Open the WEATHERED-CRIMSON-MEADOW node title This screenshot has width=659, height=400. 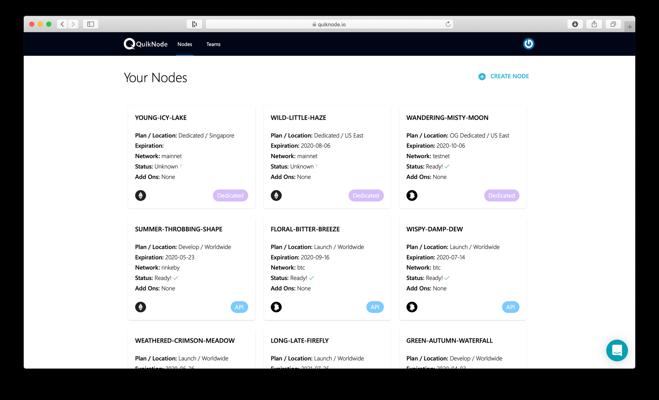point(185,341)
